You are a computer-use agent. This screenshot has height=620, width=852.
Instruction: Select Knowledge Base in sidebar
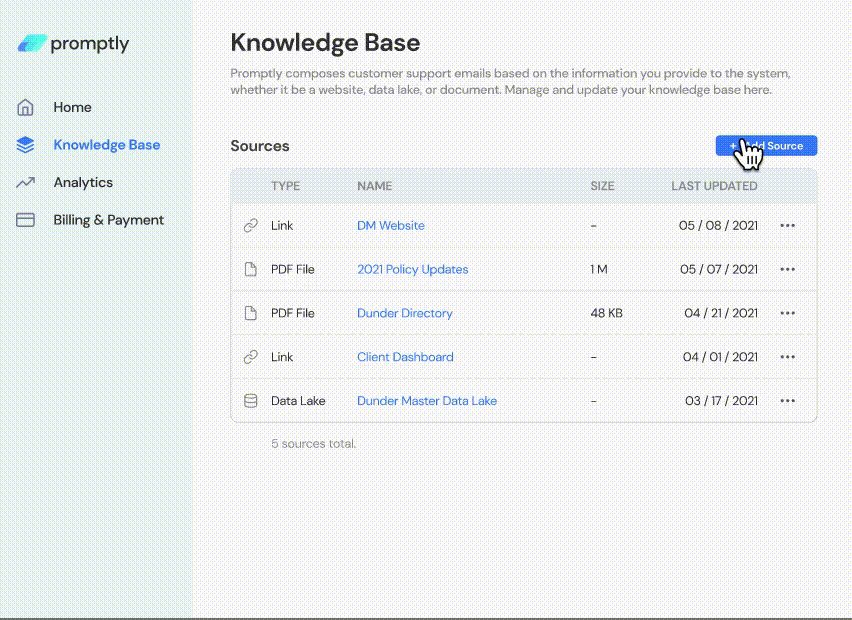coord(106,145)
